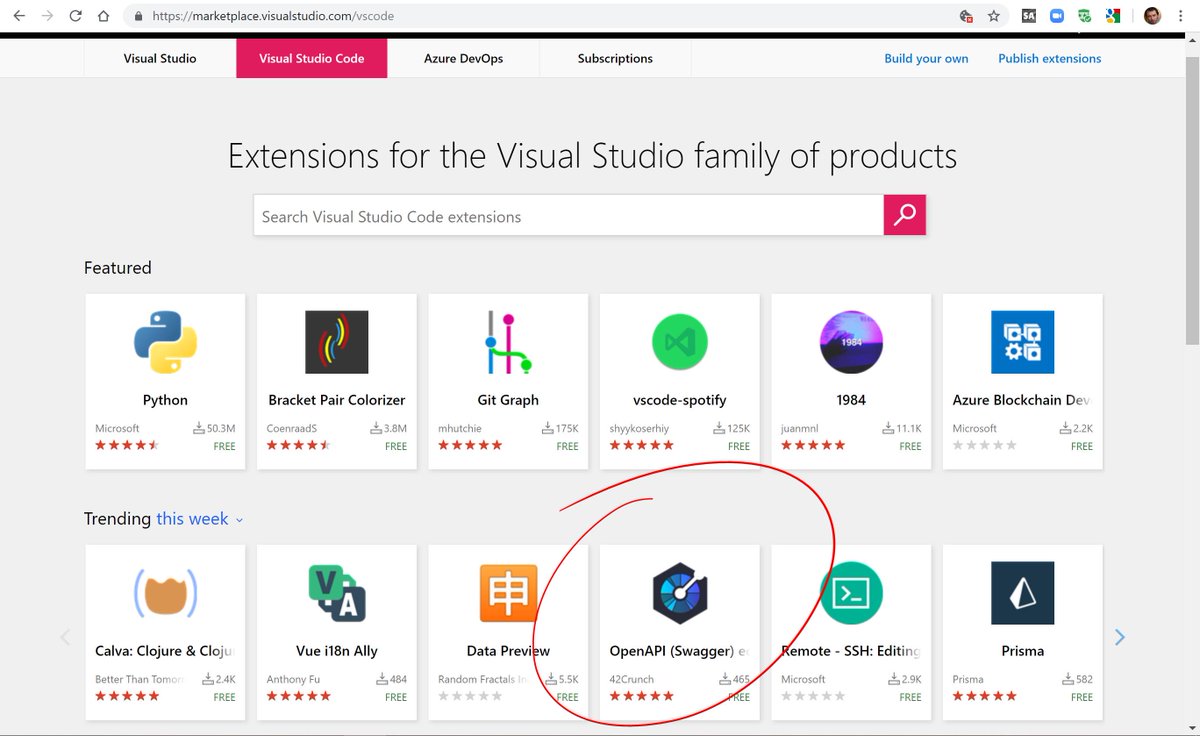The image size is (1200, 736).
Task: Open the Subscriptions tab
Action: point(615,58)
